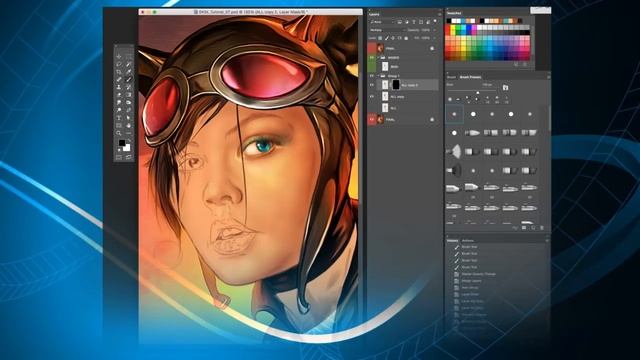Viewport: 640px width, 360px height.
Task: Go to Master Opacity Change history state
Action: click(478, 274)
